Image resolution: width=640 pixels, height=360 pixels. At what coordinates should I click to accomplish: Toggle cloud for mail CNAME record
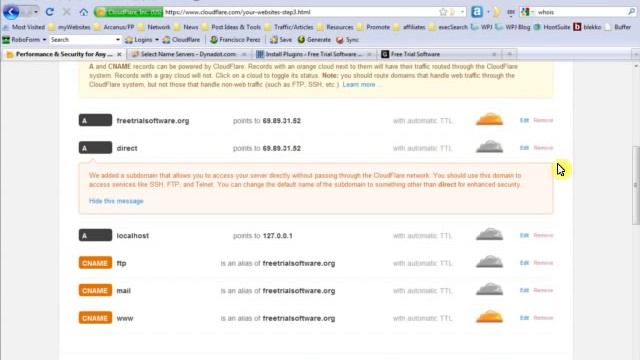(x=489, y=289)
